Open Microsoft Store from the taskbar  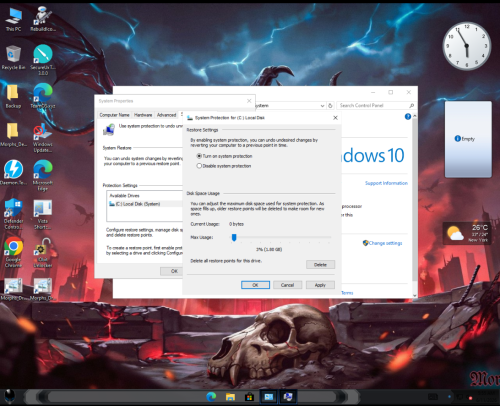[249, 397]
